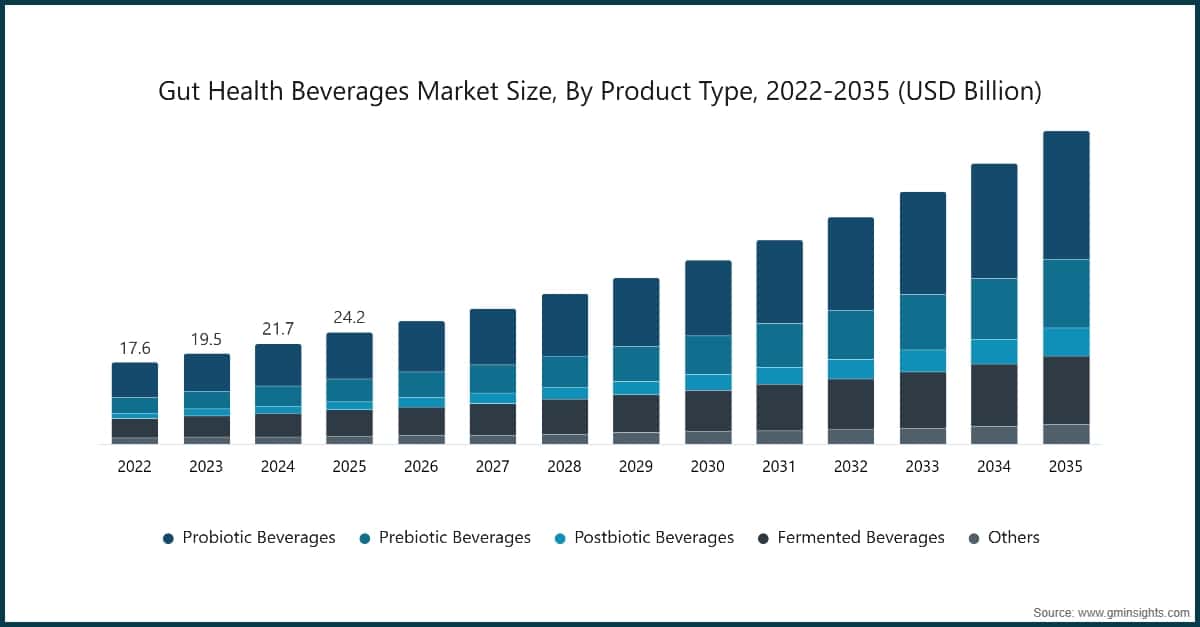This screenshot has height=627, width=1200.
Task: Select the 2022 axis label
Action: pyautogui.click(x=135, y=466)
